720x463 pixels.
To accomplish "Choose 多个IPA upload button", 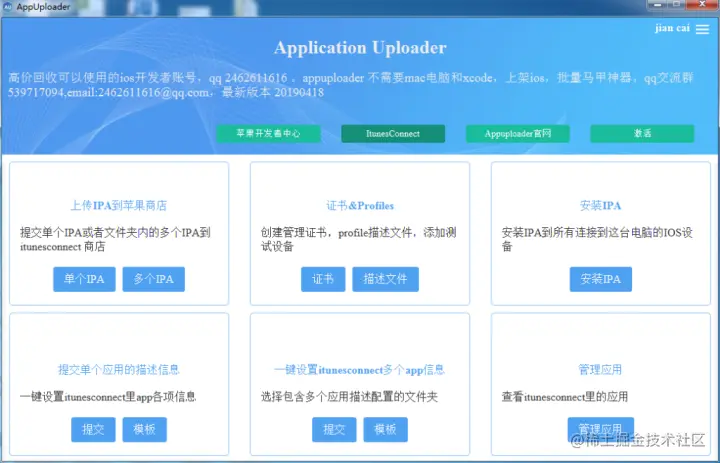I will (x=154, y=279).
